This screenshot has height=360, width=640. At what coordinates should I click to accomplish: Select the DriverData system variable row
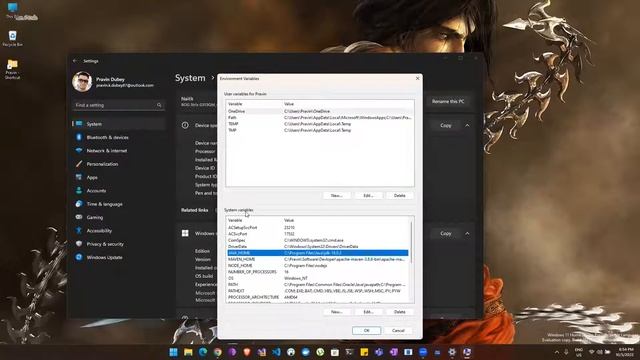click(318, 247)
